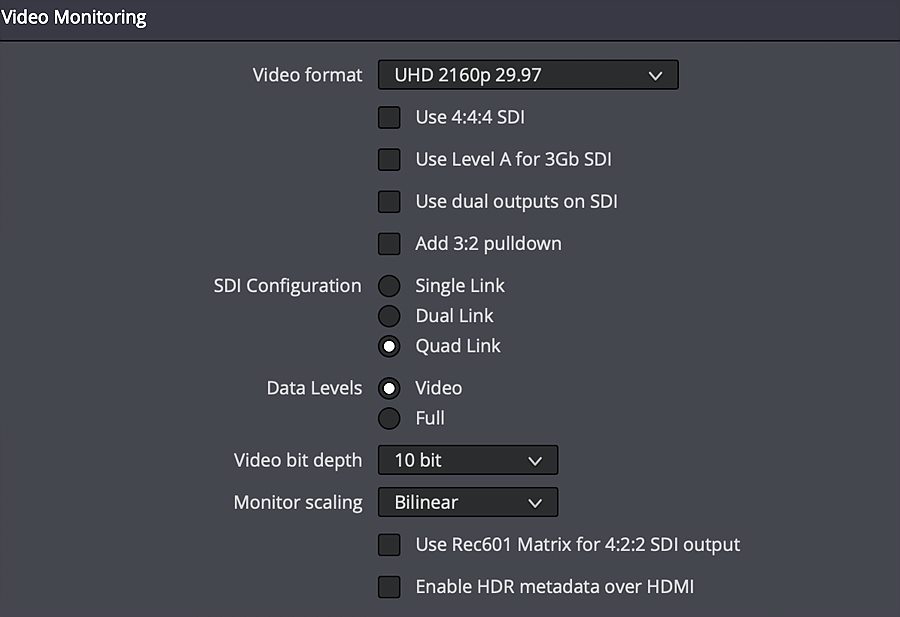Select the Quad Link radio button
900x617 pixels.
click(389, 346)
